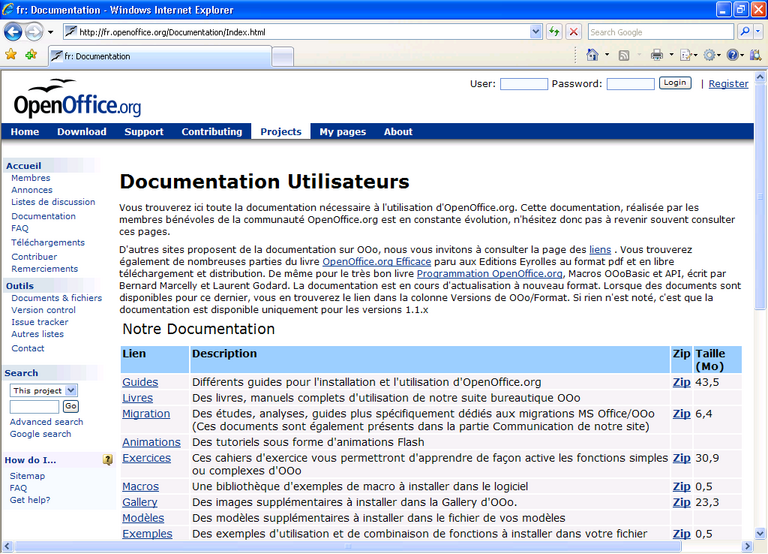
Task: Select the Projects navigation tab
Action: click(x=281, y=131)
